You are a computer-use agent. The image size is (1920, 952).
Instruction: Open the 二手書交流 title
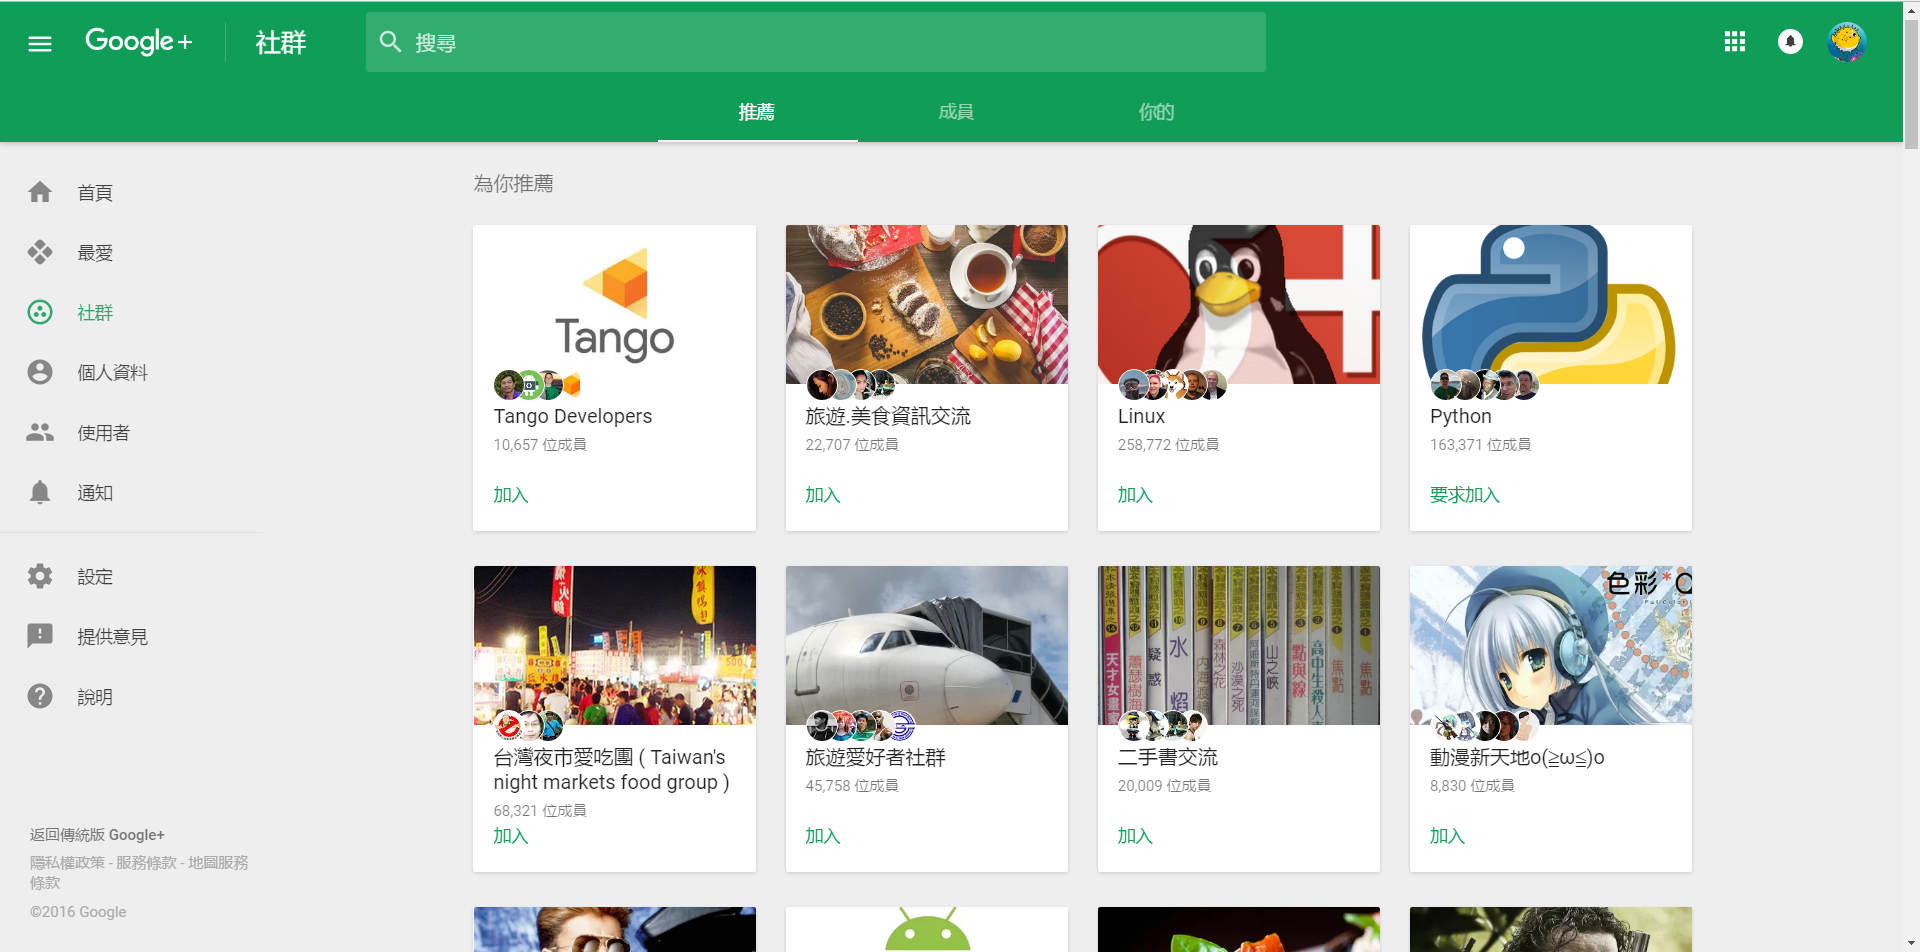click(1168, 757)
